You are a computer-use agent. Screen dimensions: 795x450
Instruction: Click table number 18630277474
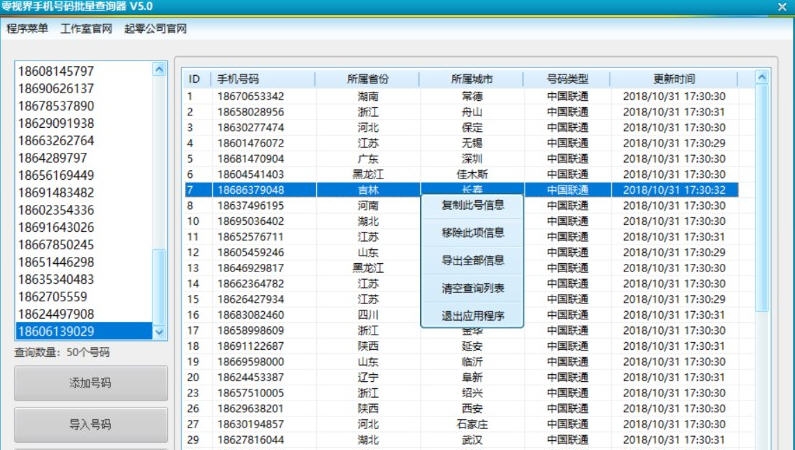point(250,128)
